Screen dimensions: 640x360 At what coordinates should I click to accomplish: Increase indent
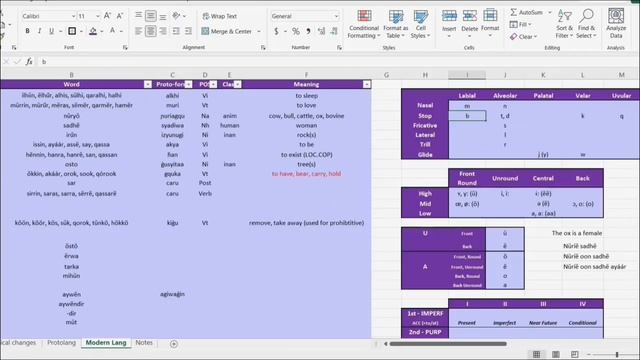pyautogui.click(x=188, y=31)
